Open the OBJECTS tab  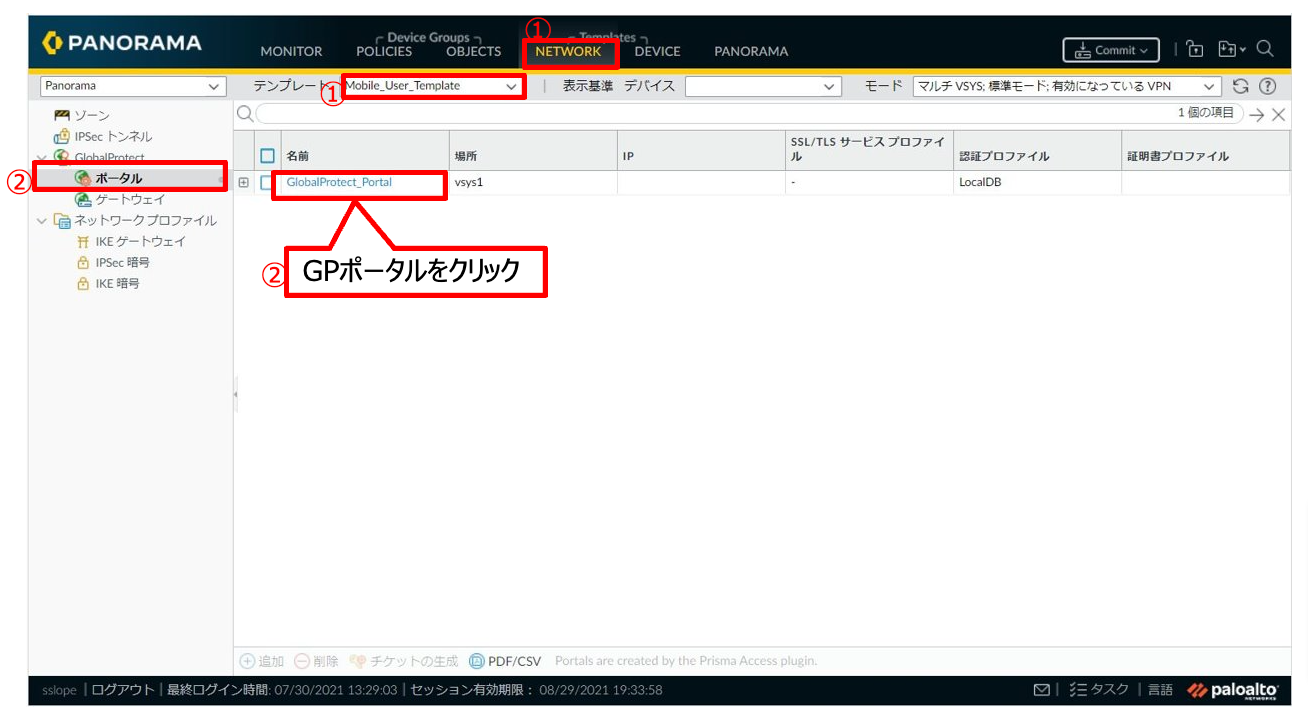[474, 51]
